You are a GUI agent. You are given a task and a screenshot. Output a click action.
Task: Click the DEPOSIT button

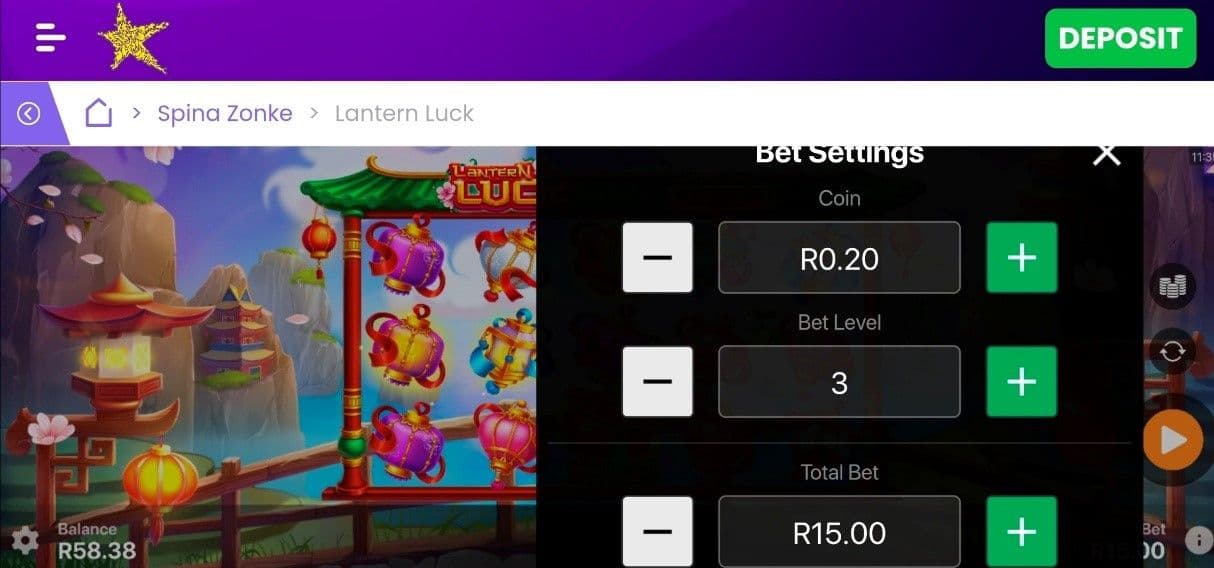(x=1120, y=38)
